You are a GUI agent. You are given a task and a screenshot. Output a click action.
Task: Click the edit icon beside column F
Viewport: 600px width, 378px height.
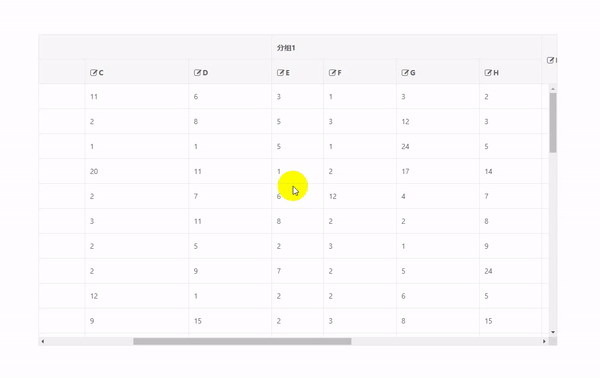333,73
